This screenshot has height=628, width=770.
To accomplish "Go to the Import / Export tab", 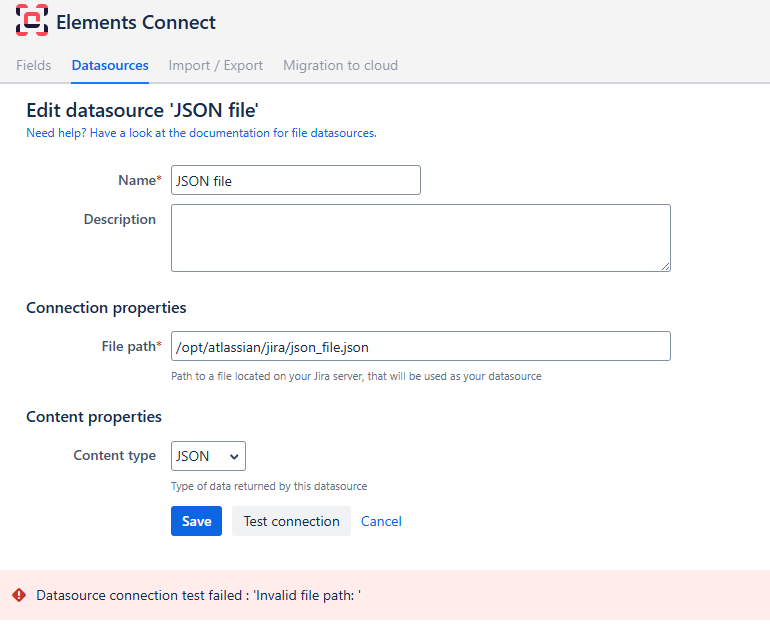I will 216,65.
